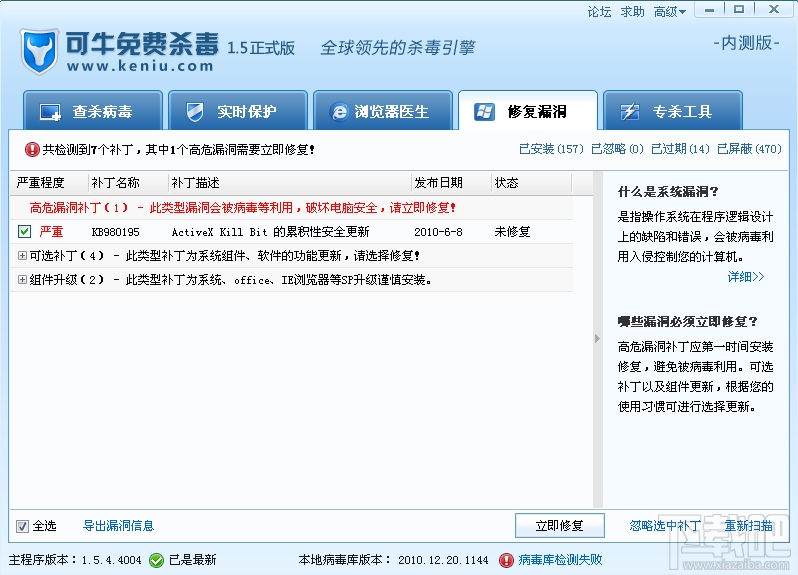Screen dimensions: 798x575
Task: Click the red 严重 severity label
Action: [x=51, y=232]
